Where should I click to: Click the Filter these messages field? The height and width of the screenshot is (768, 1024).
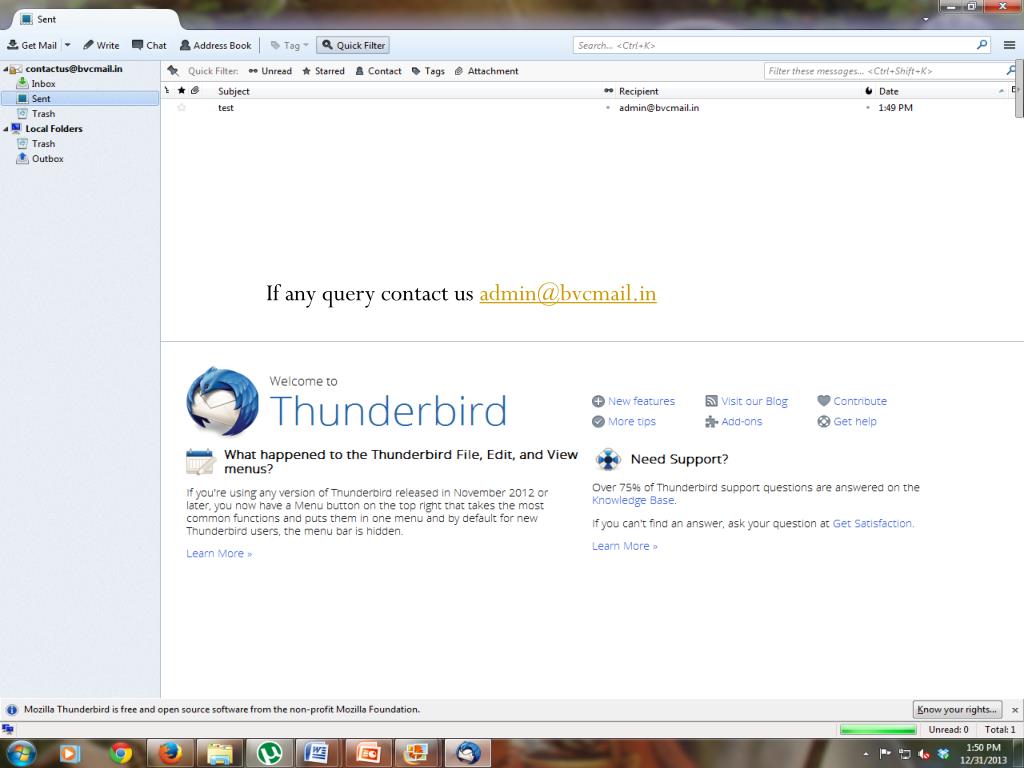click(889, 71)
